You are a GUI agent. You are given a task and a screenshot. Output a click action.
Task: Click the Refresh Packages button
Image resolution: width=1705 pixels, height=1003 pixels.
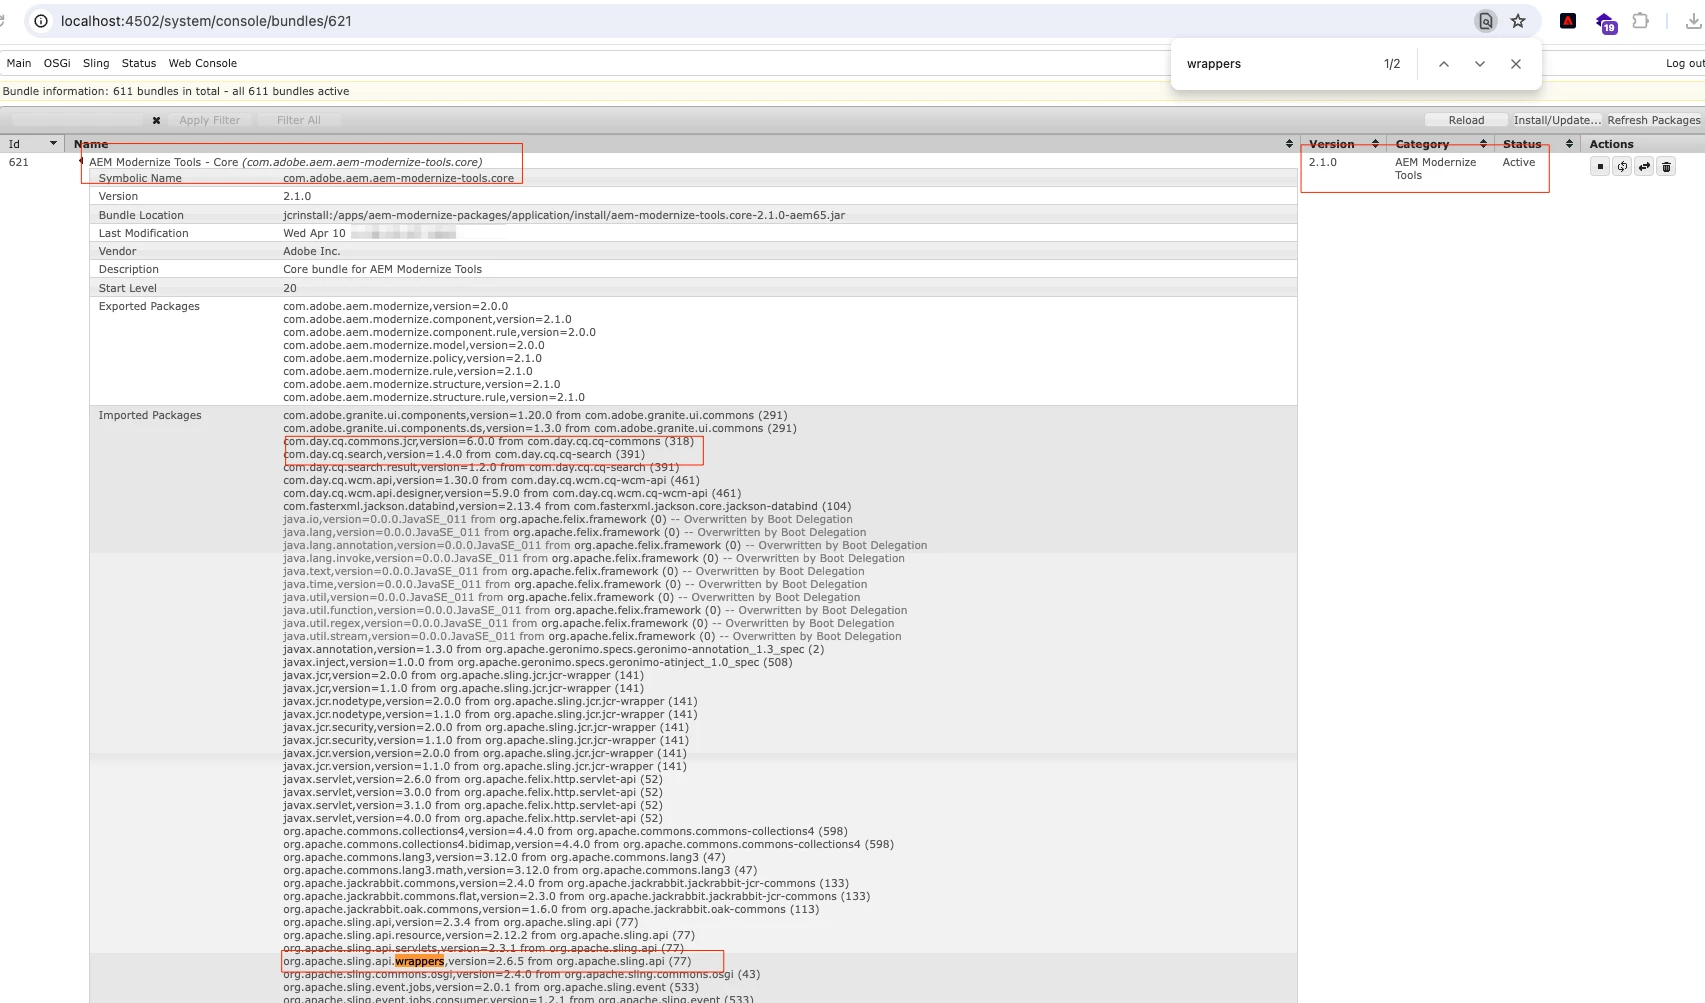(x=1654, y=120)
